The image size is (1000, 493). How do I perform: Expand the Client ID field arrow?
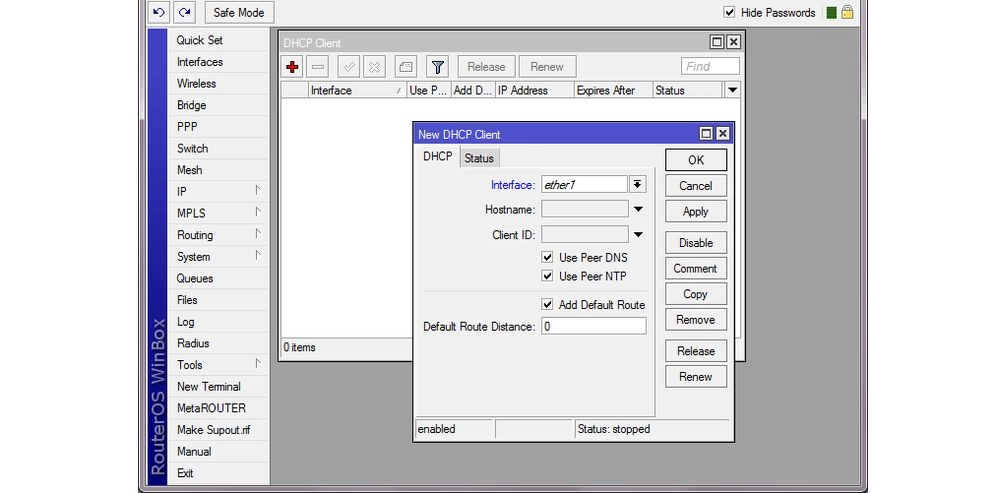pos(638,235)
